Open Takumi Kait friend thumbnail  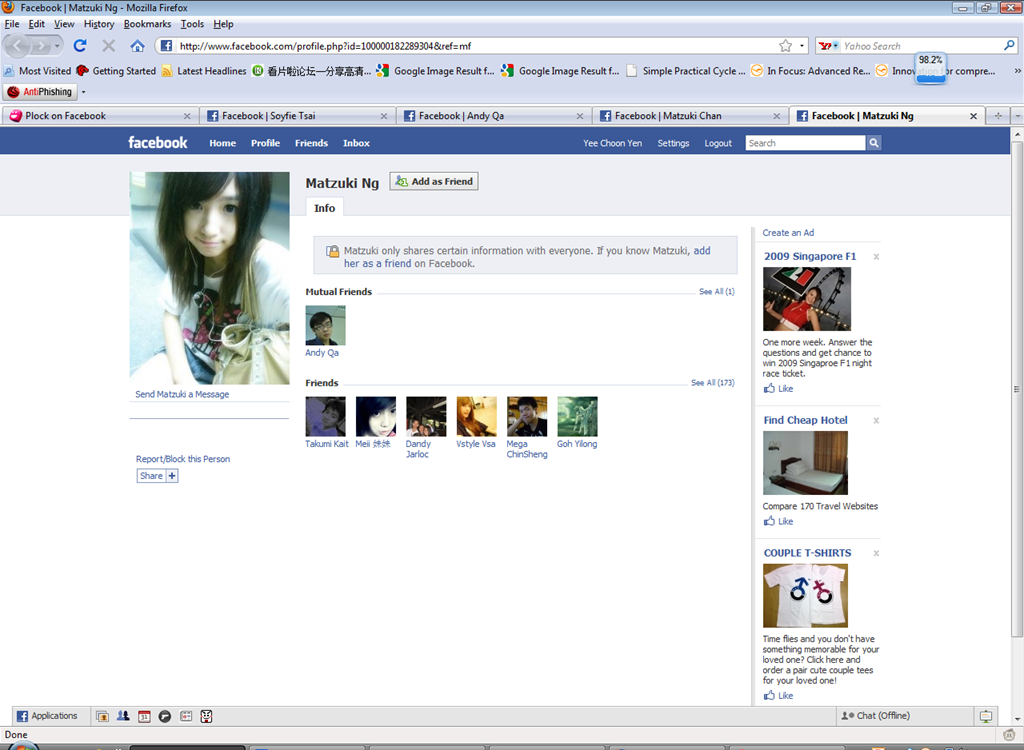pos(325,416)
